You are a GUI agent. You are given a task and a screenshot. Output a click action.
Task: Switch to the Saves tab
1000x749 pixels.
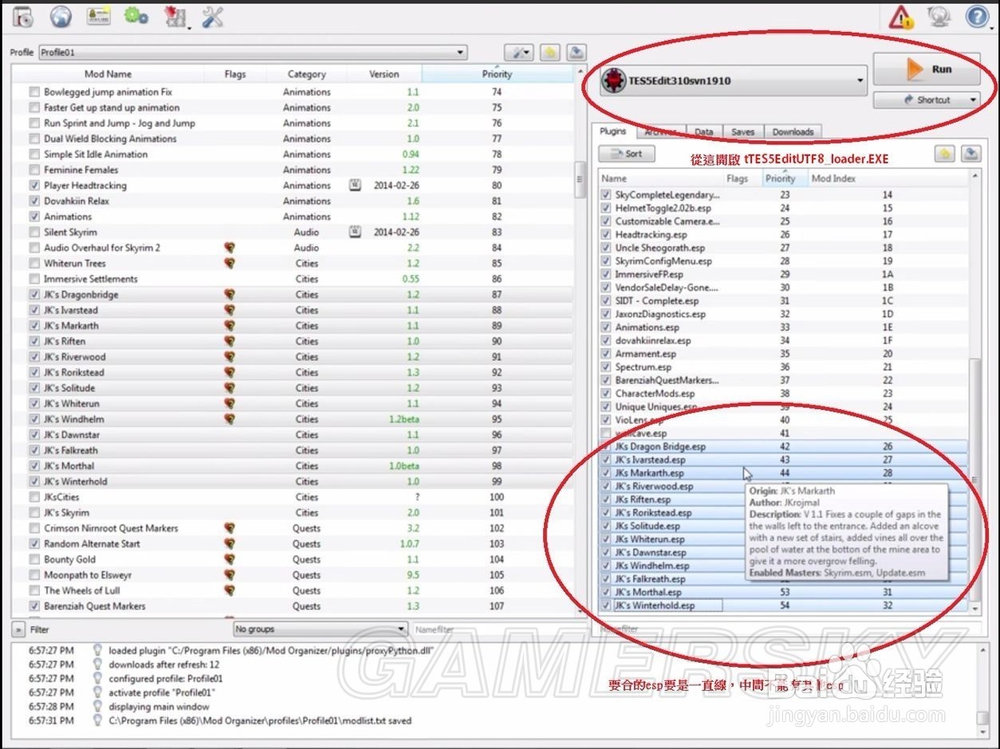(742, 132)
